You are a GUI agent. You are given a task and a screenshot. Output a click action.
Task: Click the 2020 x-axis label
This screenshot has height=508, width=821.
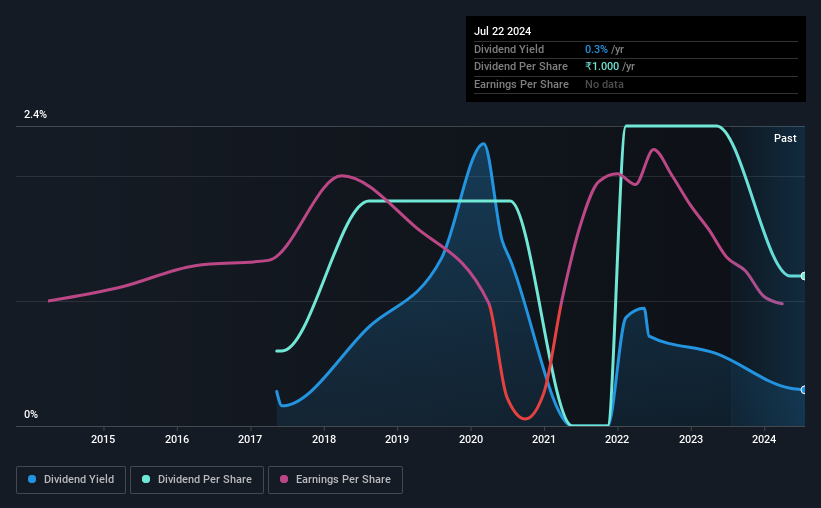pyautogui.click(x=471, y=439)
